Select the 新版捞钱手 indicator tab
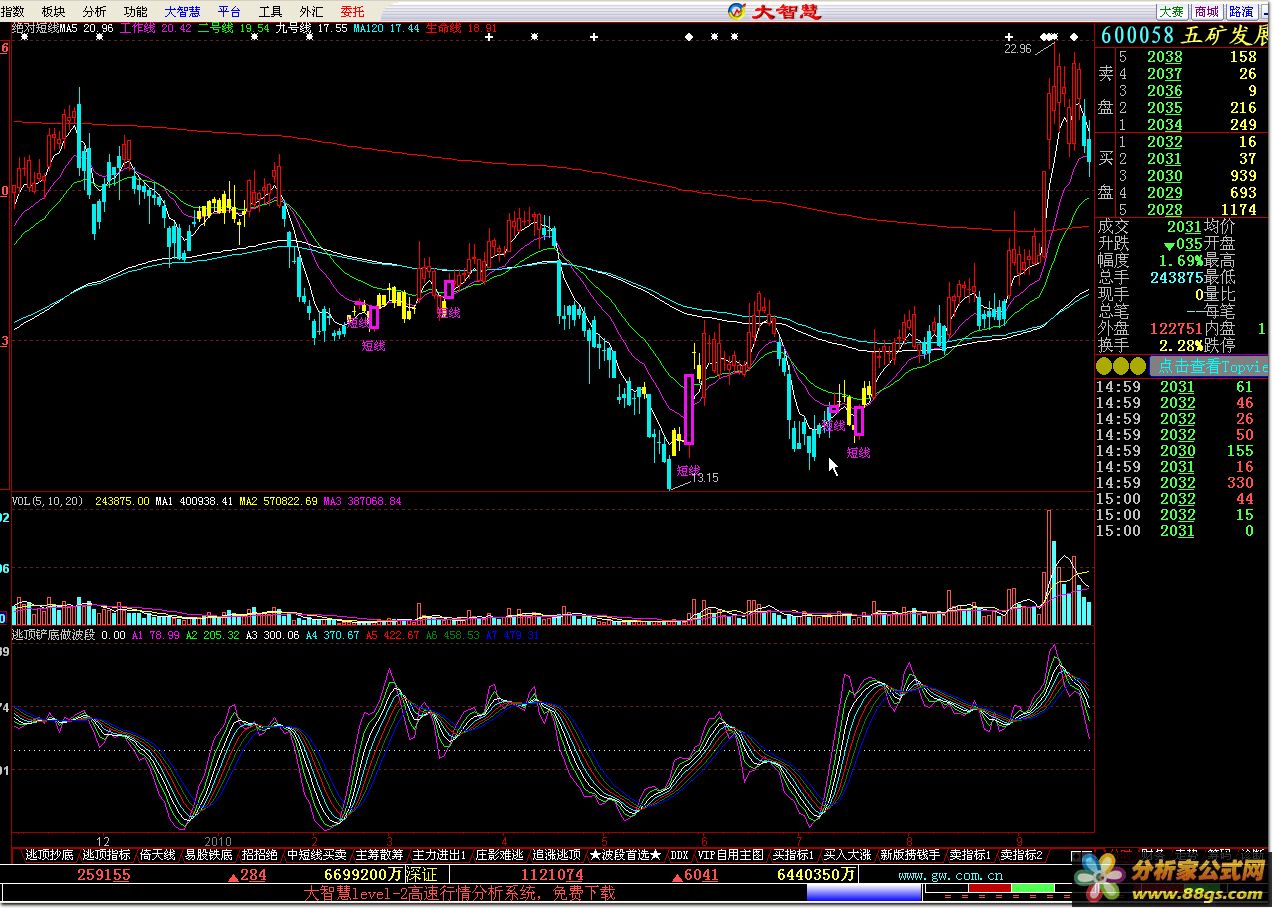Screen dimensions: 1274x909 [910, 855]
